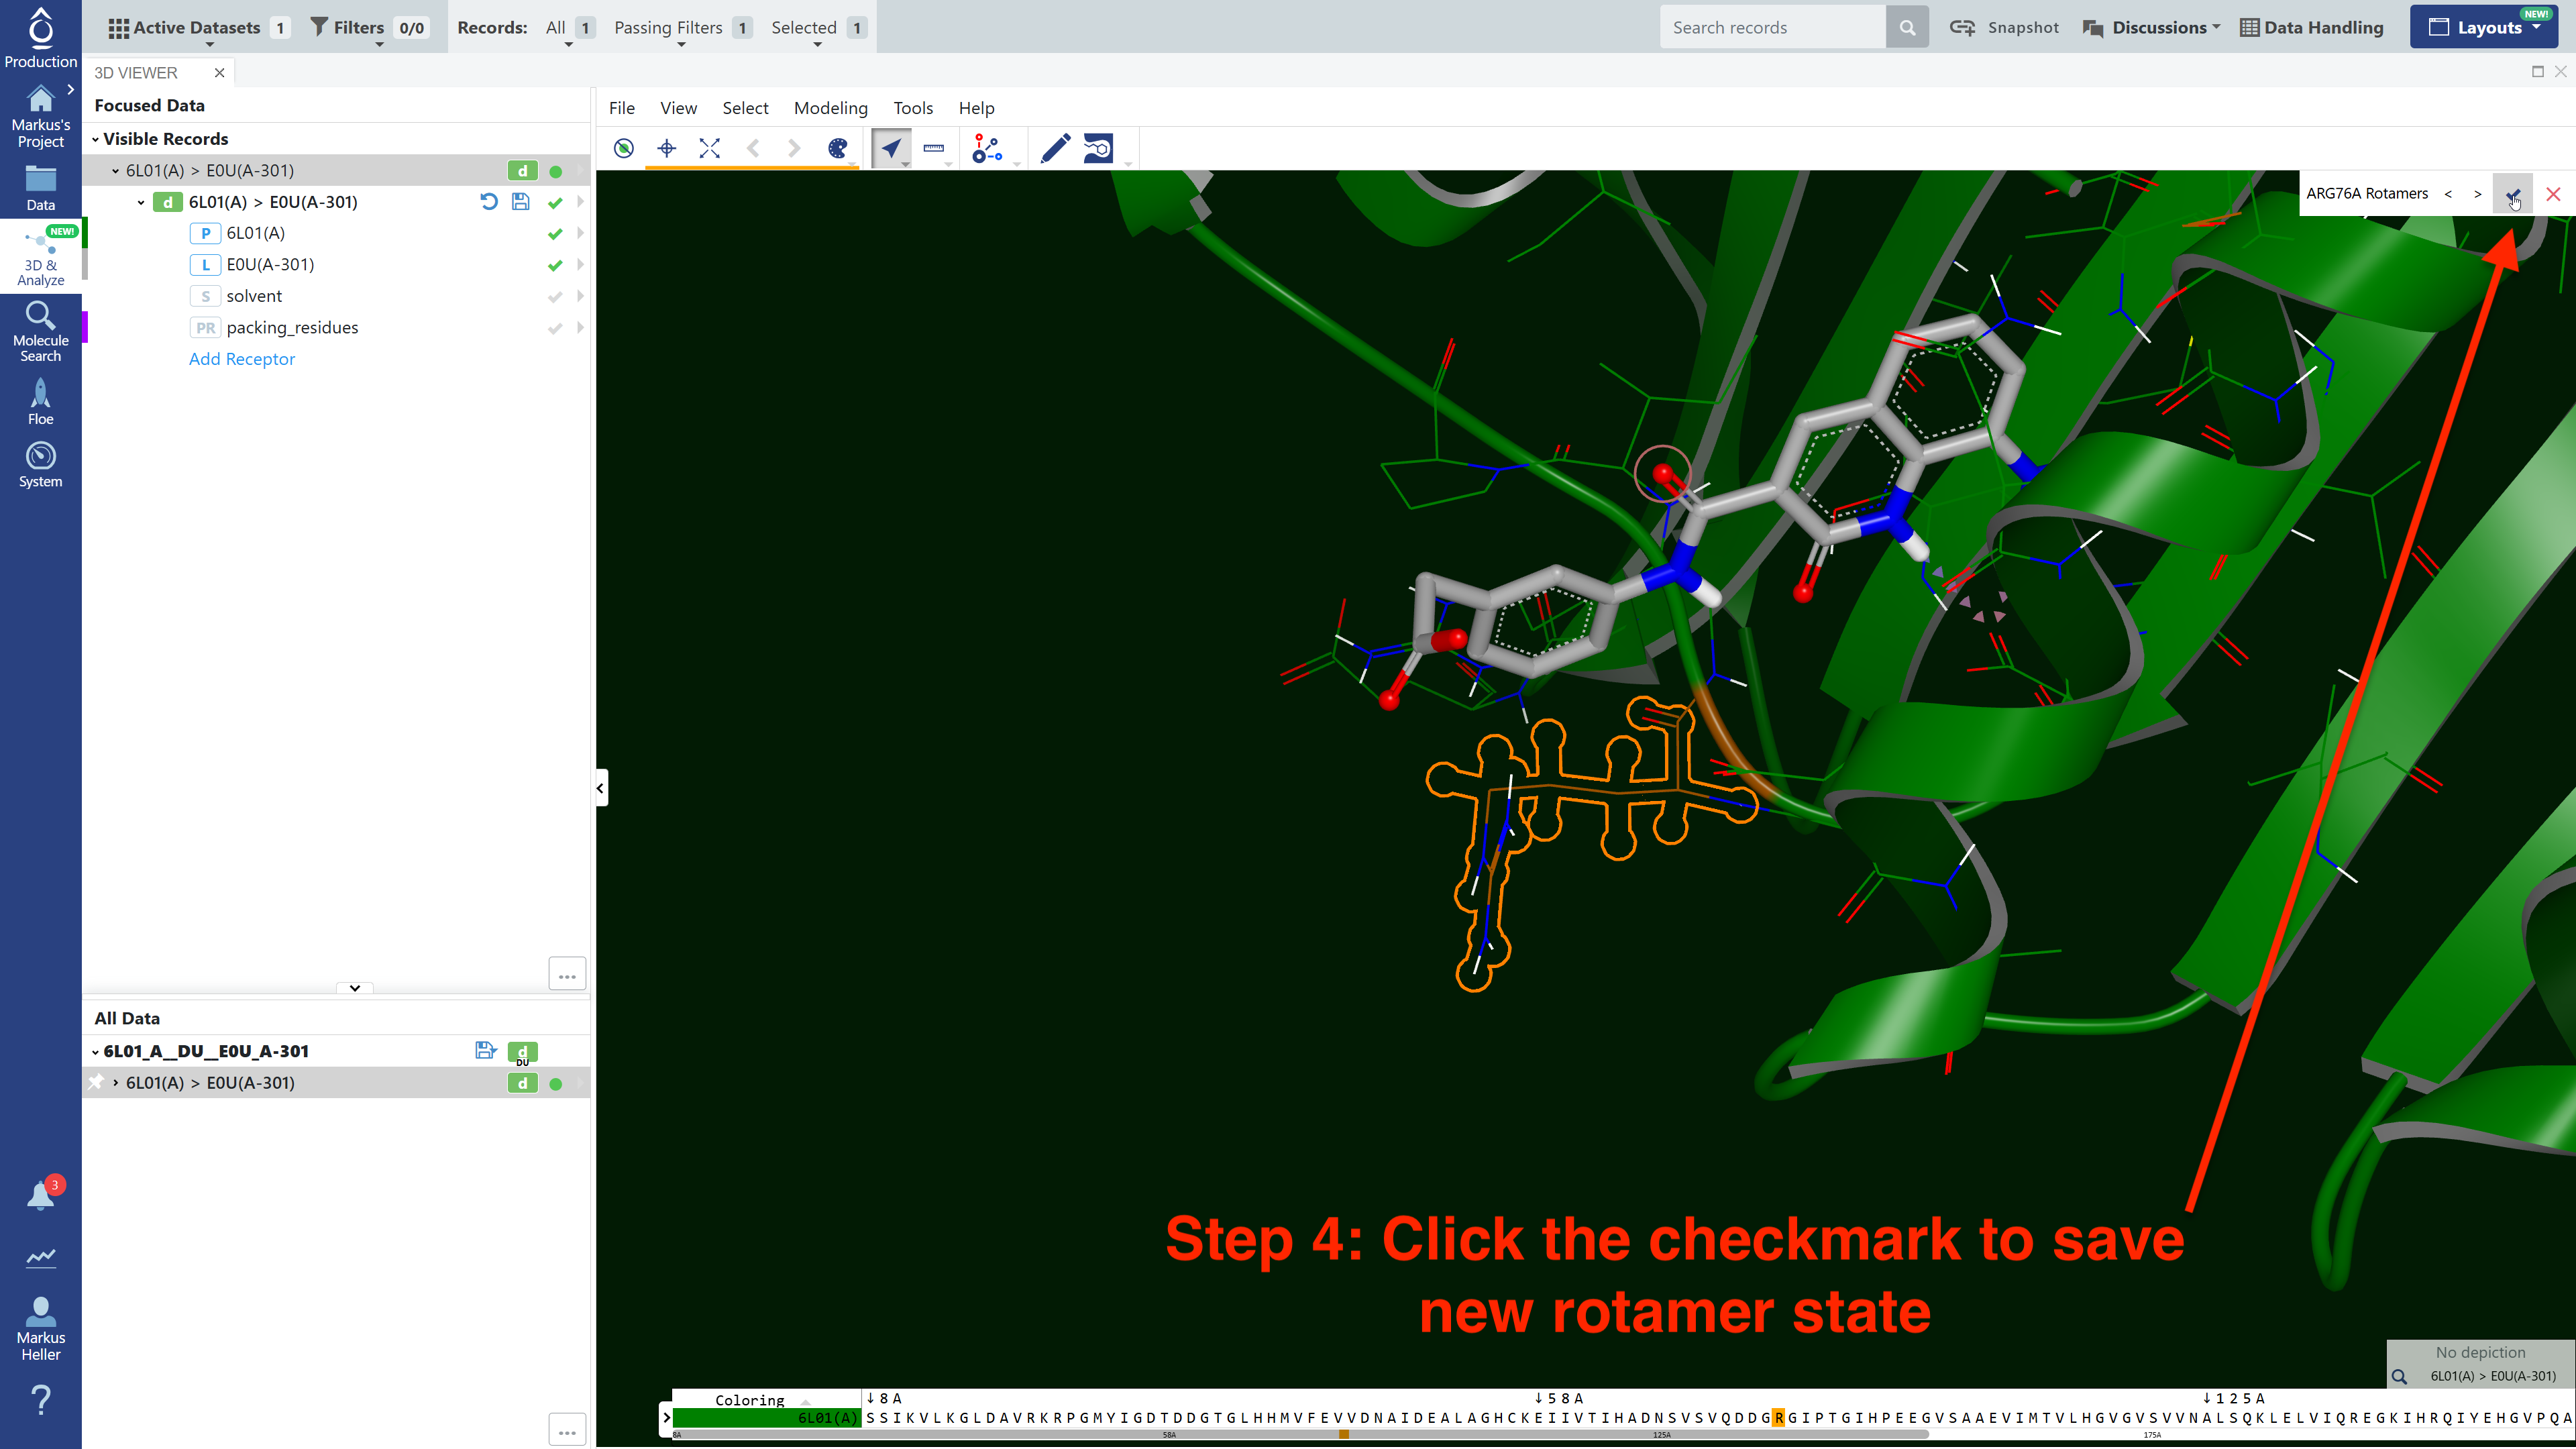Open the help question mark
Screen dimensions: 2576x1449
click(41, 1400)
